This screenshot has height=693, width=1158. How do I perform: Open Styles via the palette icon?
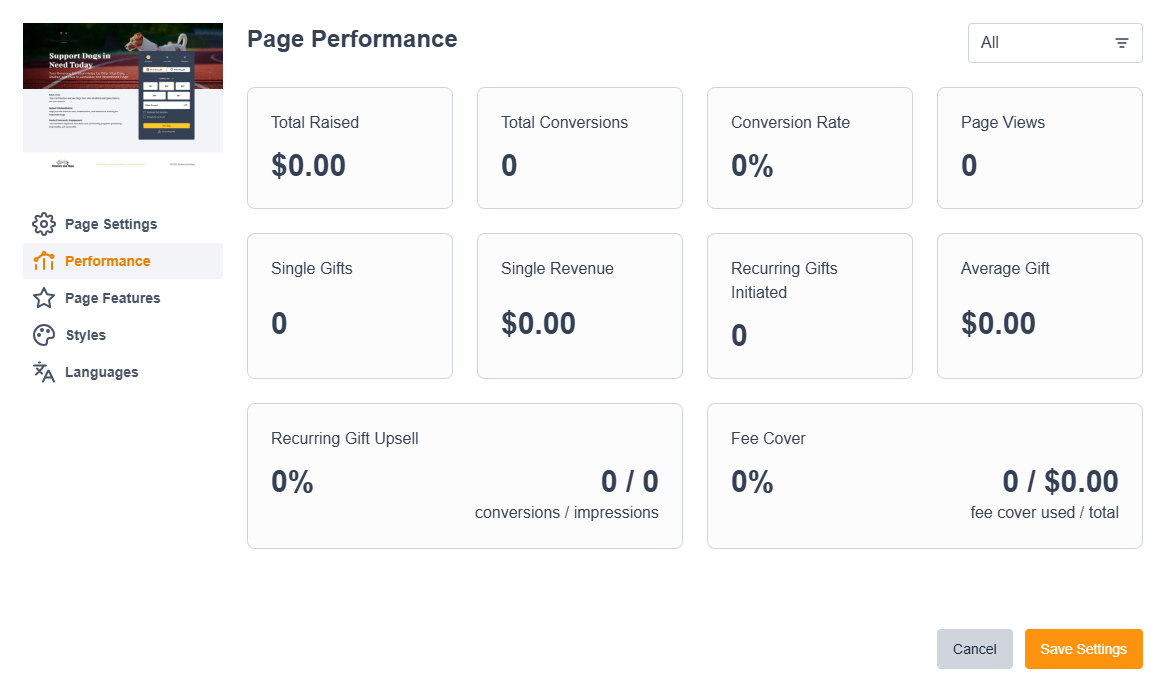coord(44,335)
